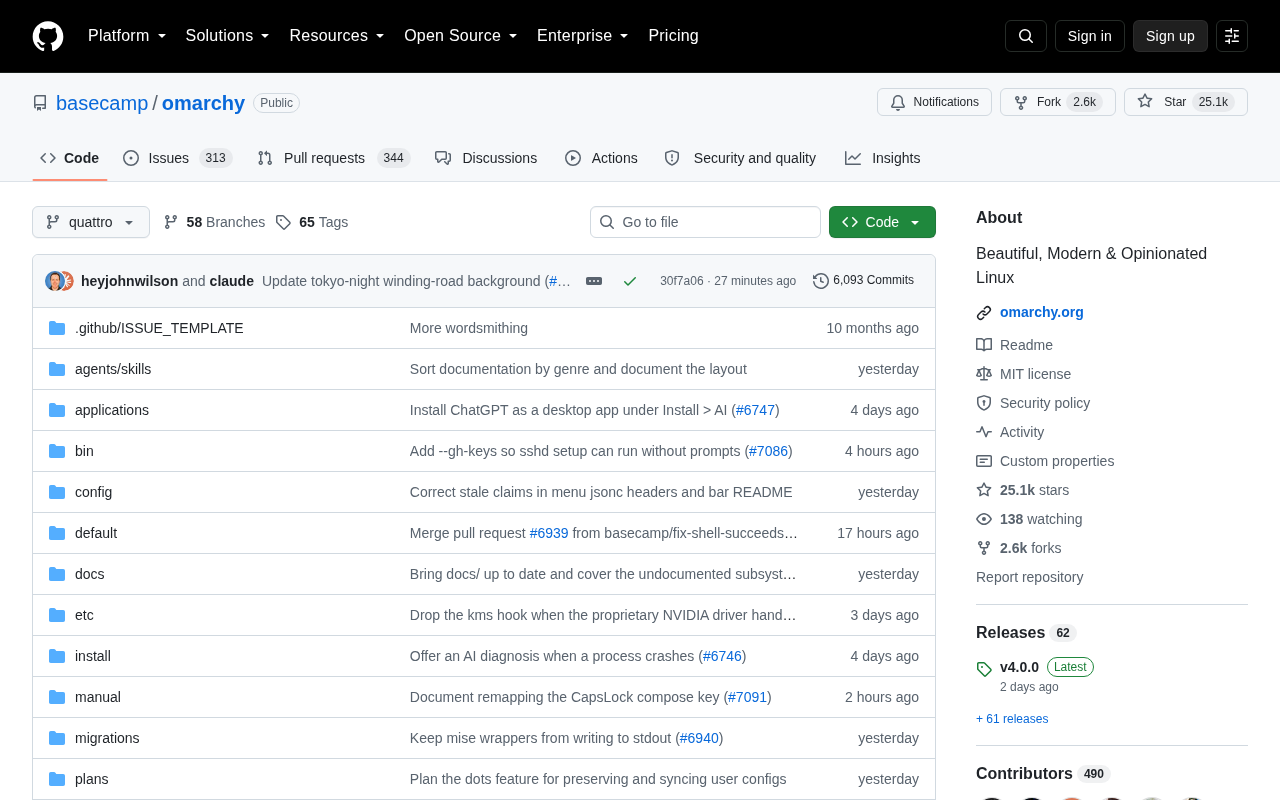Open the Discussions tab
The image size is (1280, 800).
click(486, 158)
